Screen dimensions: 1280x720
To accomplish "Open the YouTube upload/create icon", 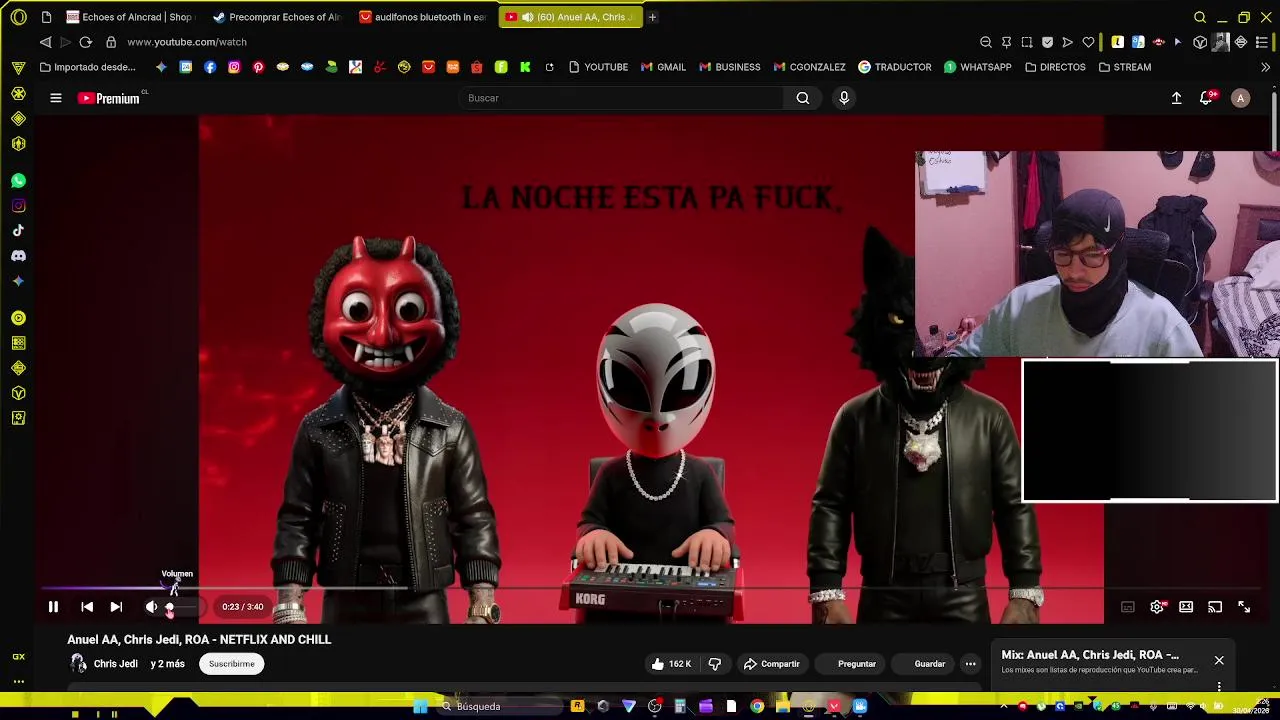I will point(1177,98).
